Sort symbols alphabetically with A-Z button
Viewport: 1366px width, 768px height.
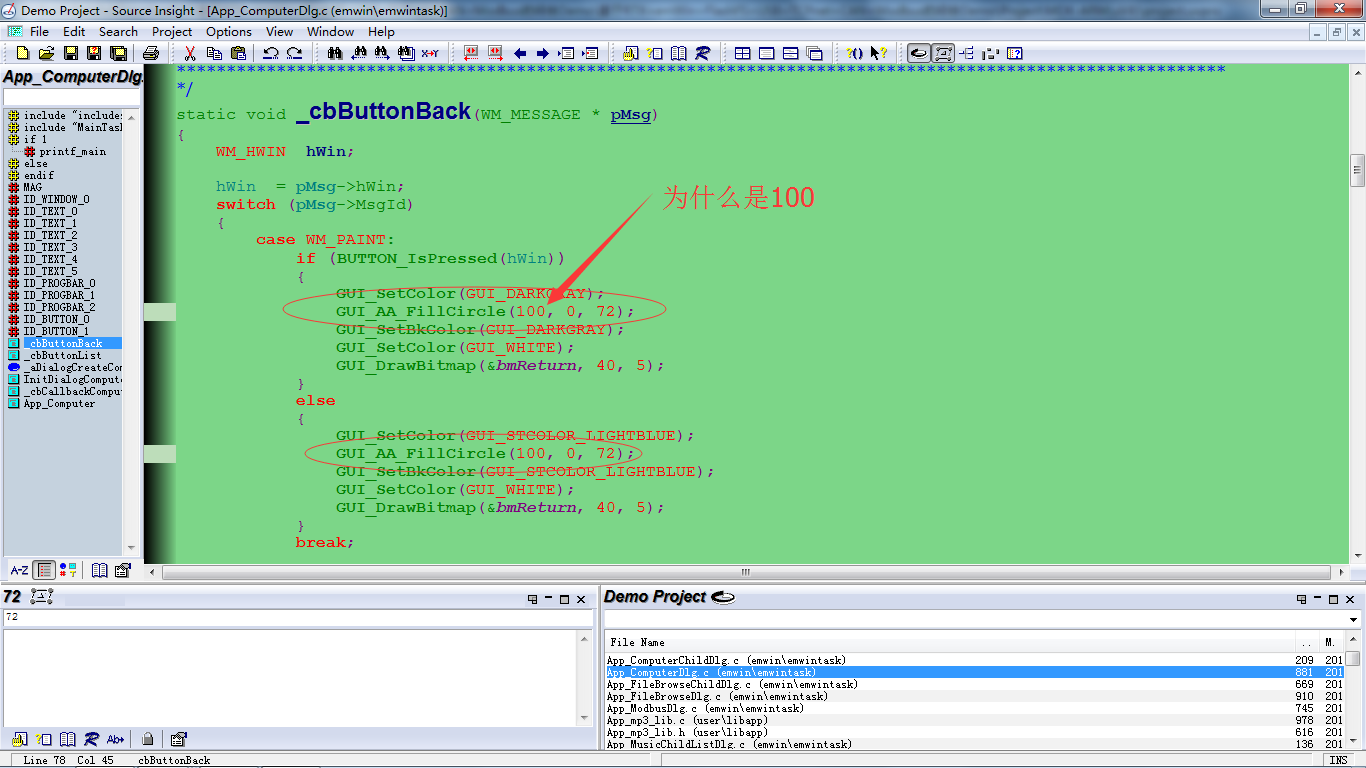[19, 570]
